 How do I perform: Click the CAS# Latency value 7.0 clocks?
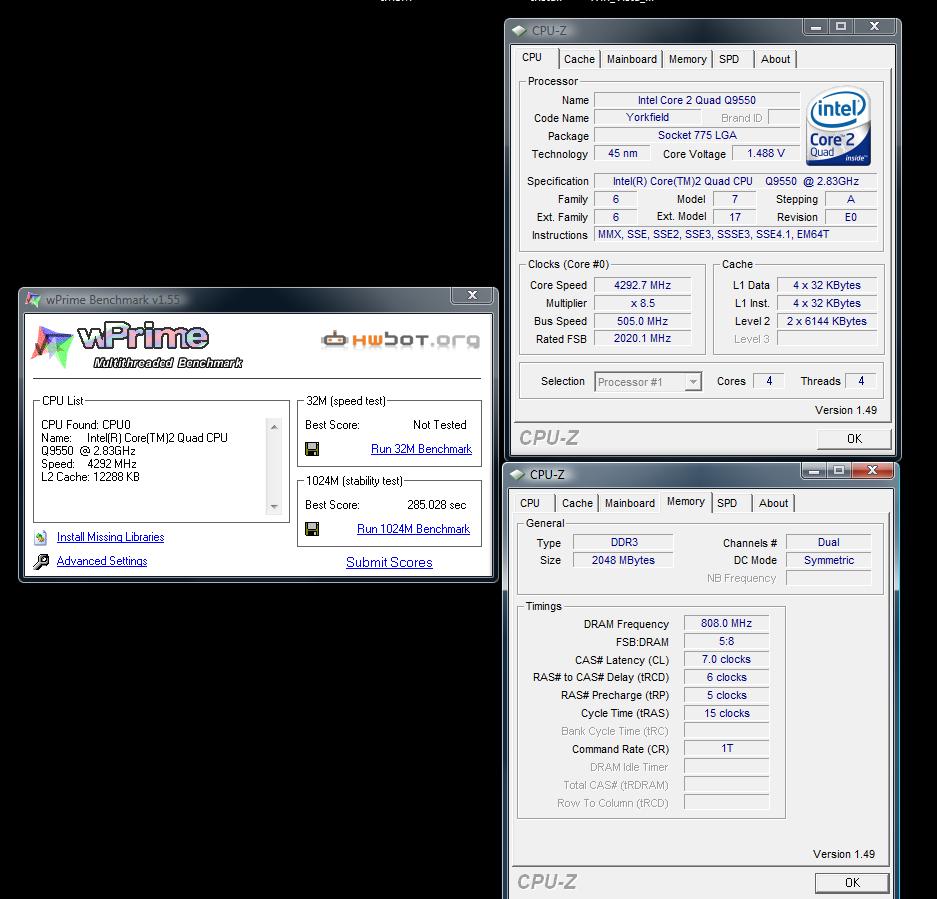click(x=726, y=659)
